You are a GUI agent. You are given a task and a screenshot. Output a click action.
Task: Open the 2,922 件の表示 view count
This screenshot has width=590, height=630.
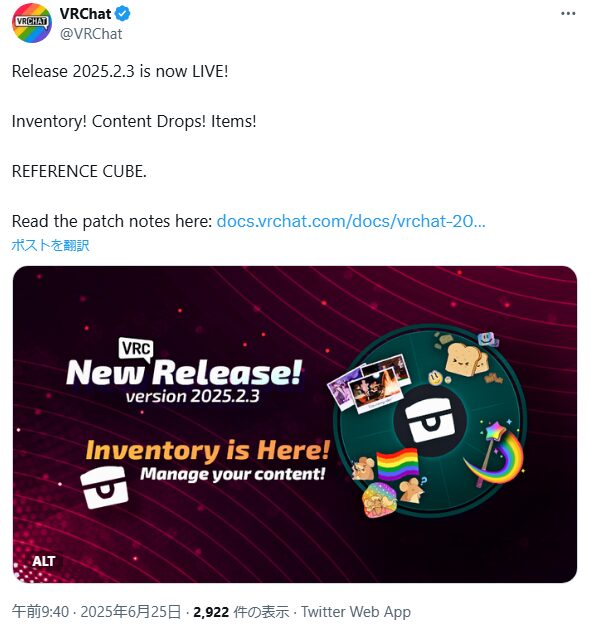[241, 612]
